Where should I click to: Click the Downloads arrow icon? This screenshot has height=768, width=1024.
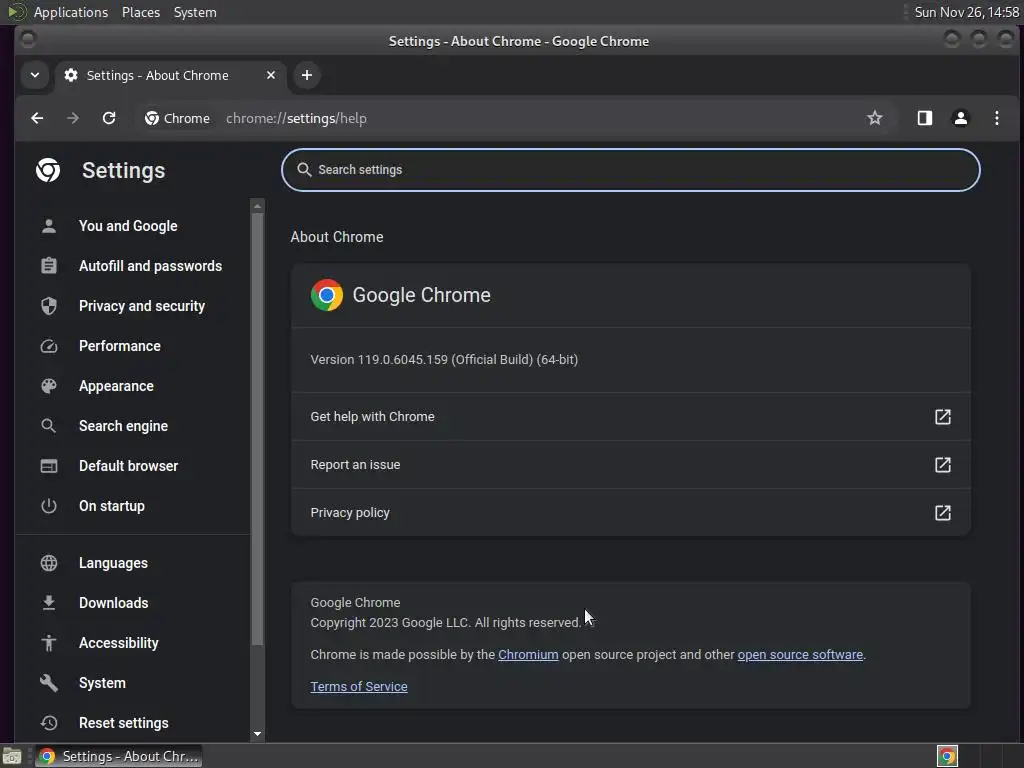click(x=49, y=603)
